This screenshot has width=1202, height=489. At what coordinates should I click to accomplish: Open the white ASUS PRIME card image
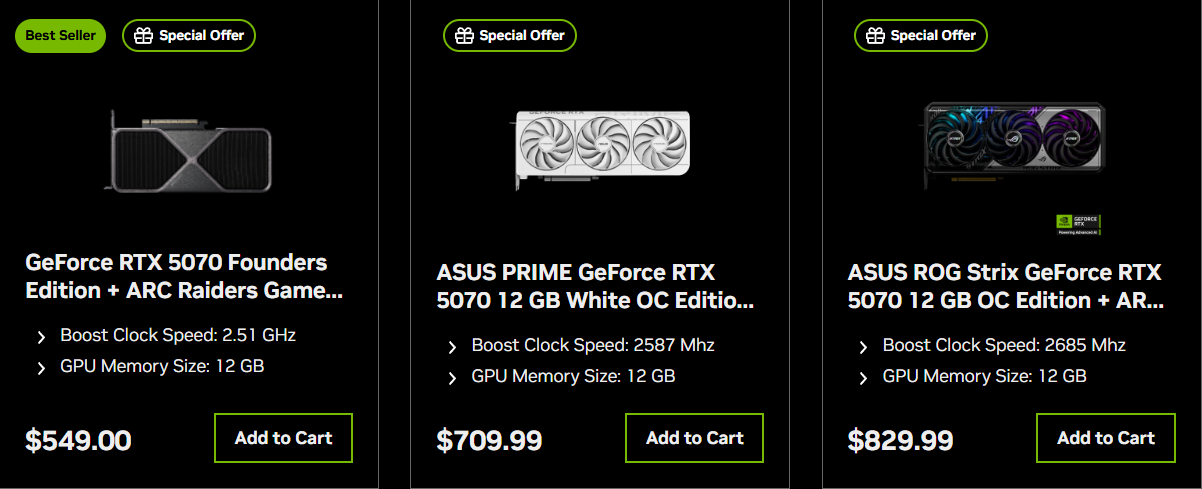600,147
